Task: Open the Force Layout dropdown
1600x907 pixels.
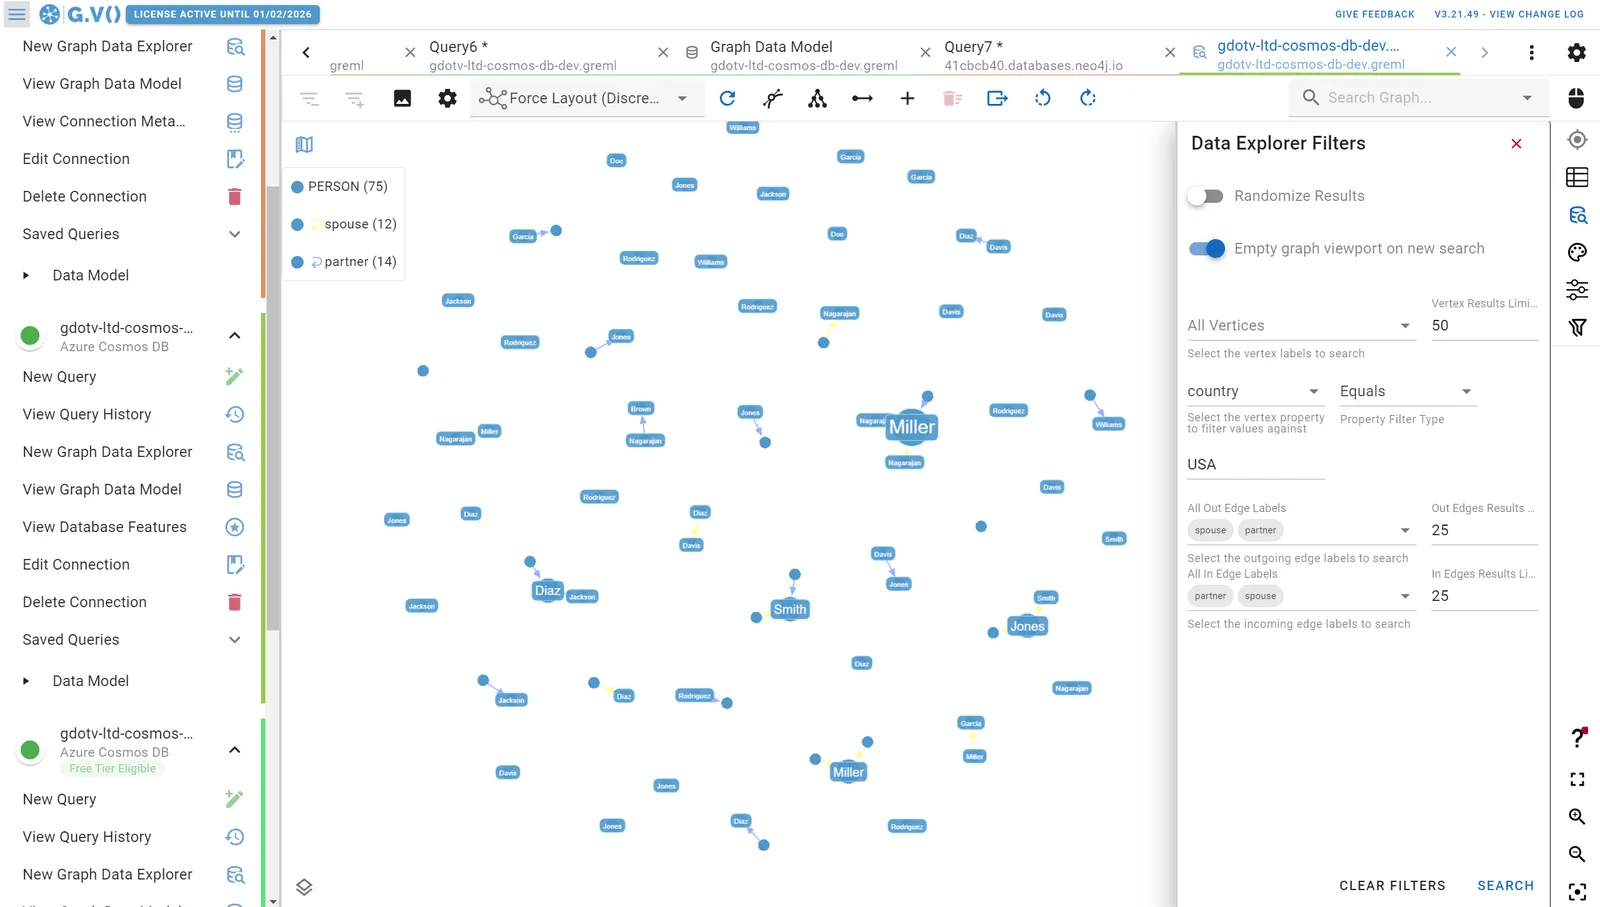Action: pyautogui.click(x=586, y=98)
